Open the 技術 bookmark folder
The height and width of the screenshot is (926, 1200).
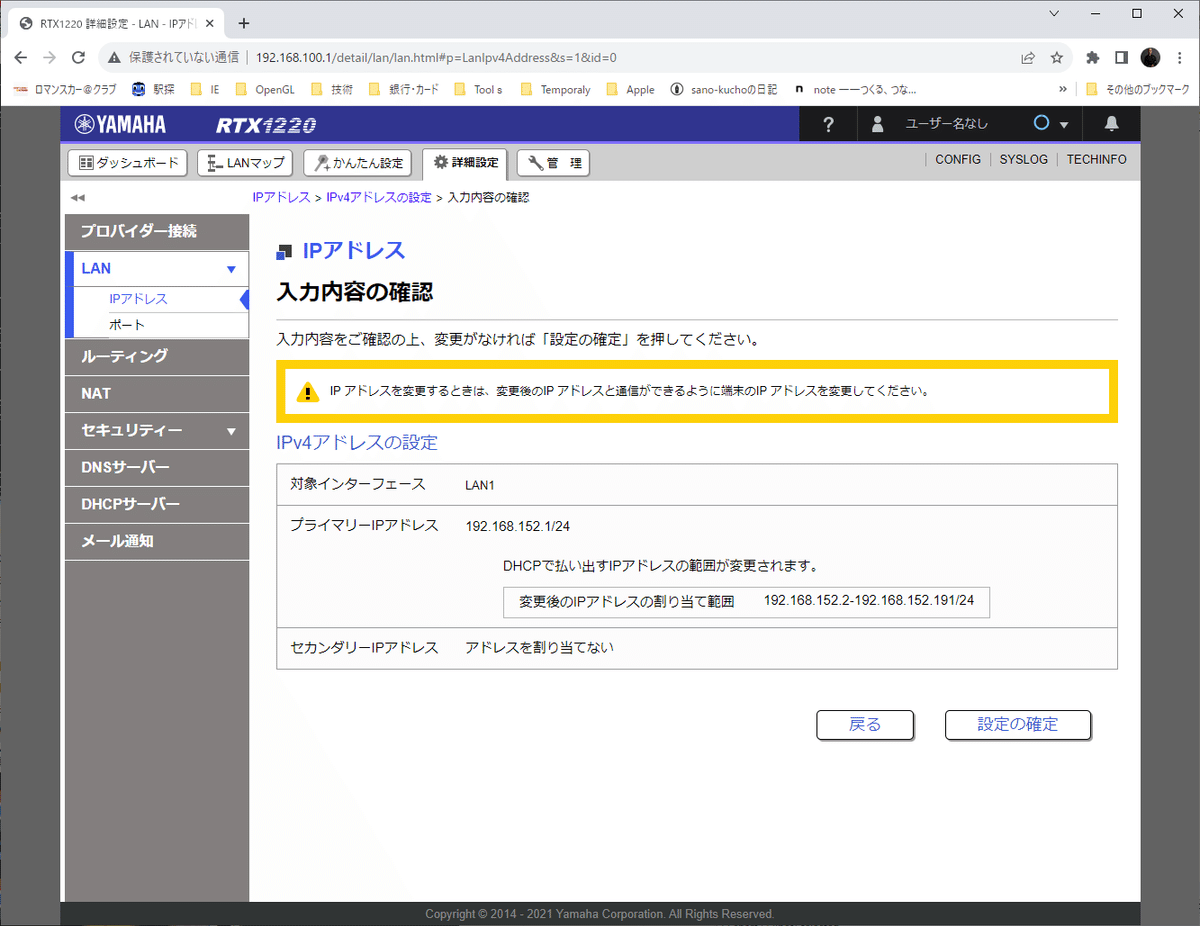pos(331,89)
